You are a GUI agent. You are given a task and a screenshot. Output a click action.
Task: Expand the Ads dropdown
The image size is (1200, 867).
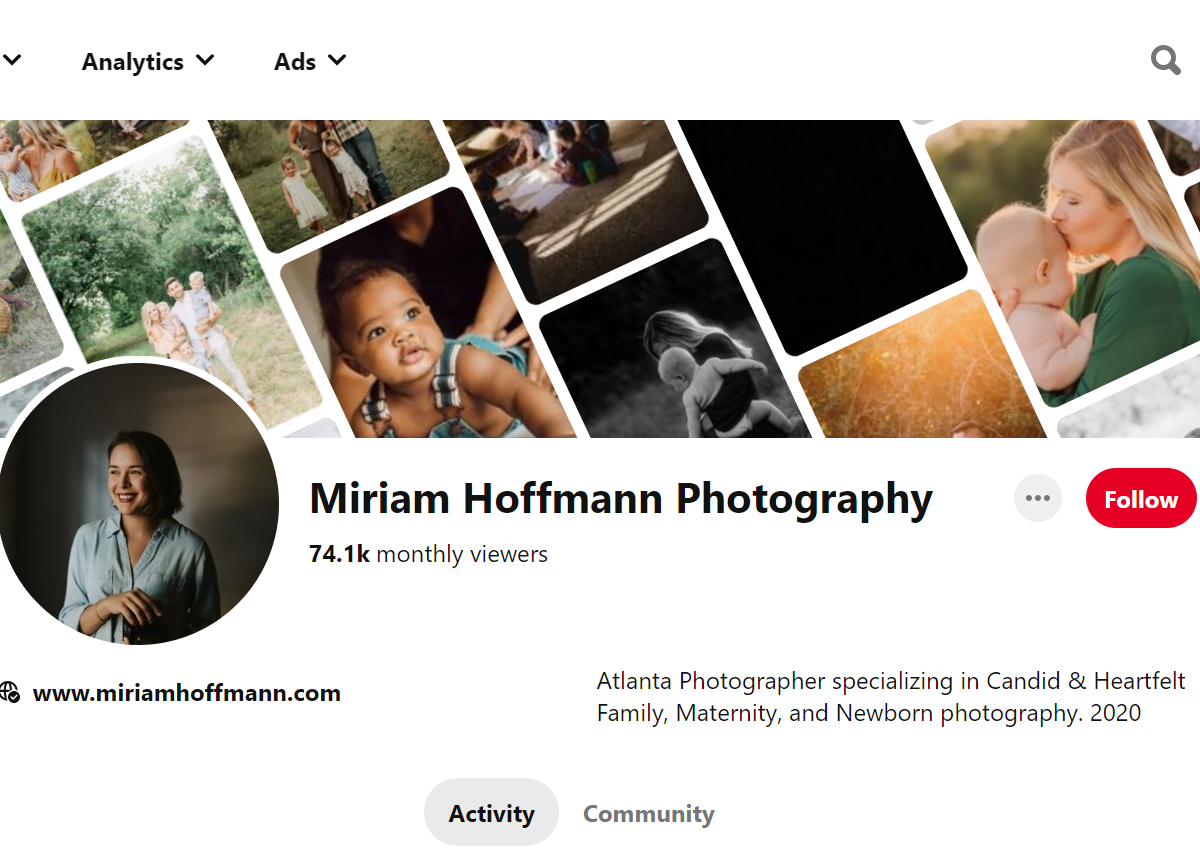pos(310,61)
